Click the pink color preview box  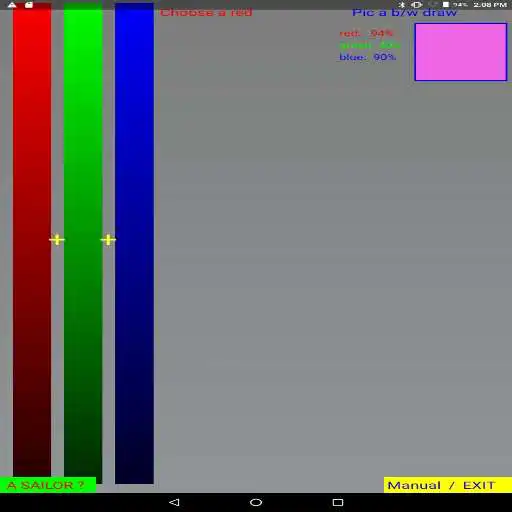click(461, 52)
